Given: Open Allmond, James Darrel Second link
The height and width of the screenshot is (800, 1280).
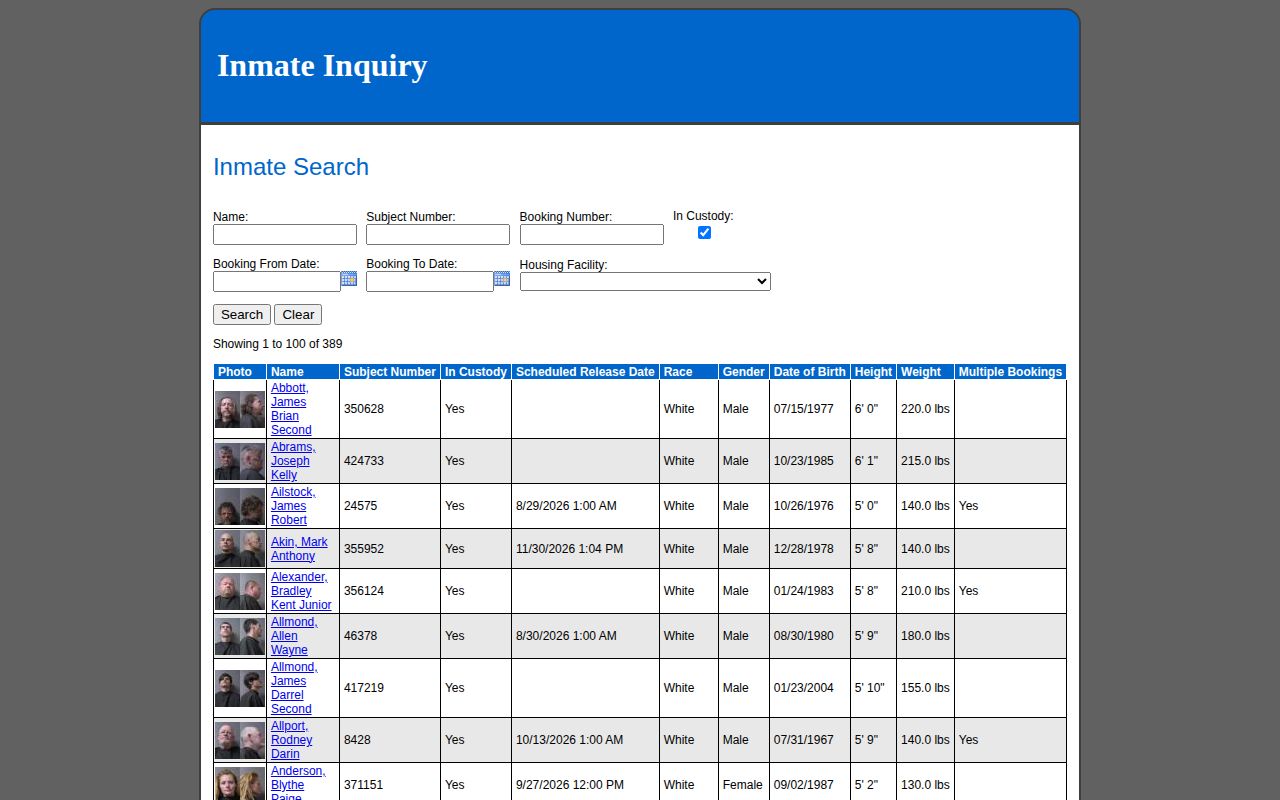Looking at the screenshot, I should point(294,688).
